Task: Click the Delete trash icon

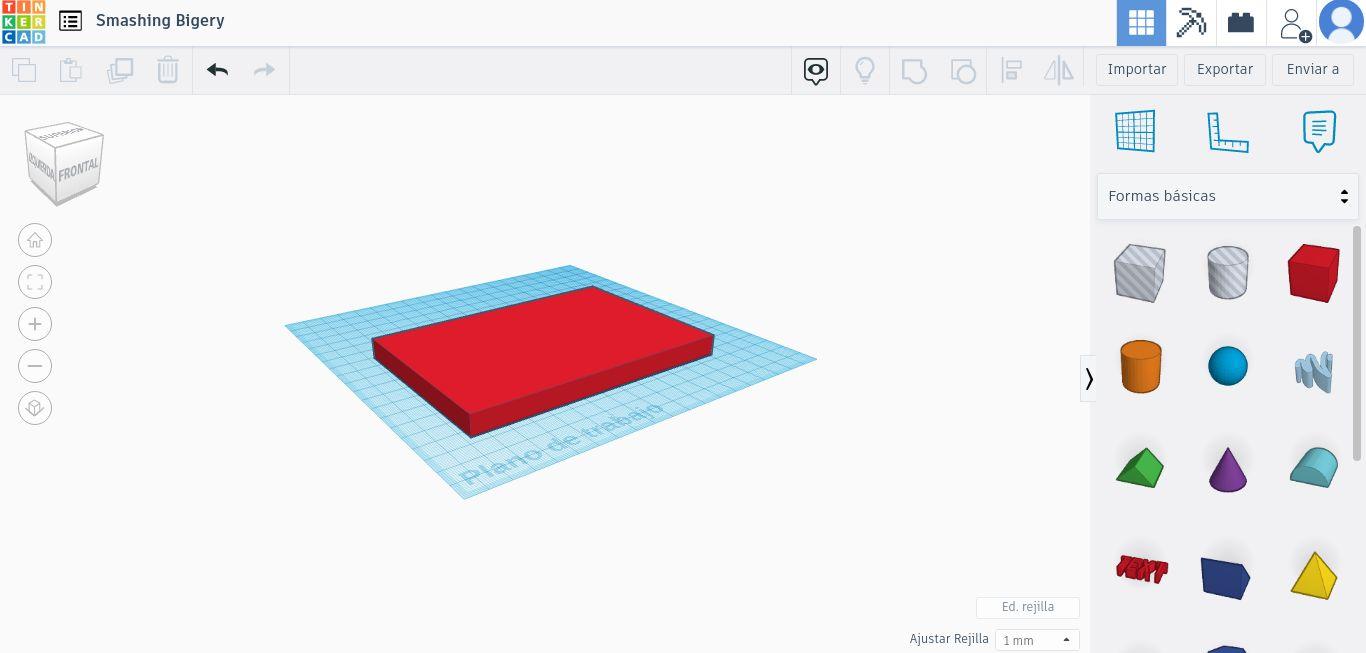Action: click(x=168, y=70)
